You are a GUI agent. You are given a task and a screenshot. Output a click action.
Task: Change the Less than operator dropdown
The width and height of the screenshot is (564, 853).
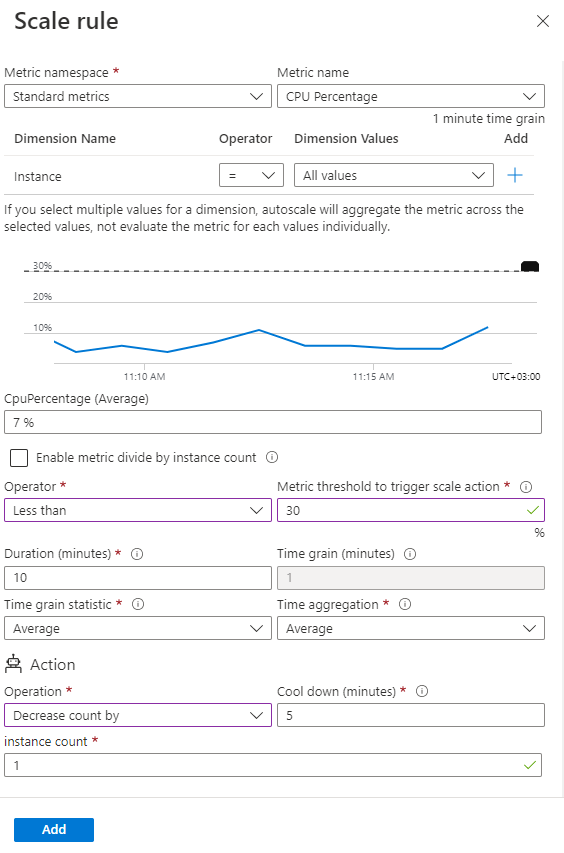[x=138, y=510]
